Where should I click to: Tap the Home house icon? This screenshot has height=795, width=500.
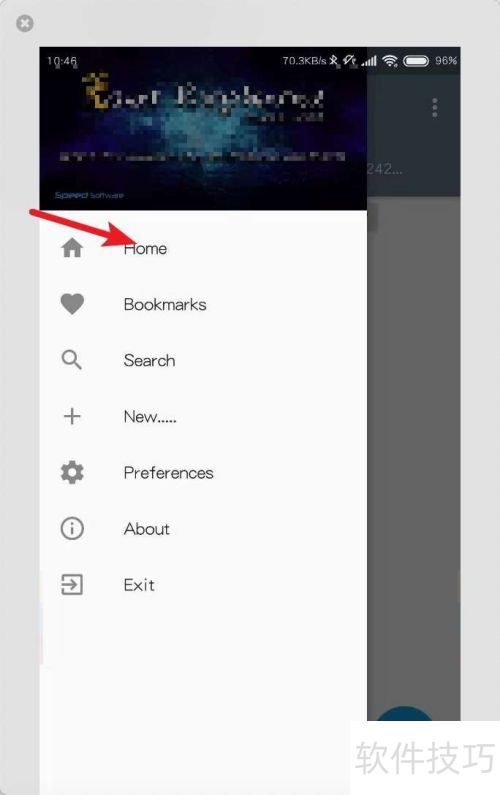[72, 248]
